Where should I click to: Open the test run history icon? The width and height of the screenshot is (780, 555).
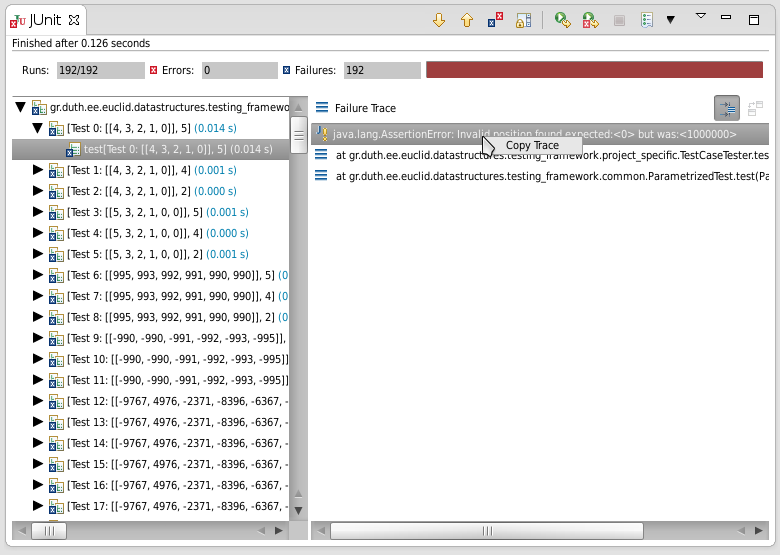coord(647,20)
